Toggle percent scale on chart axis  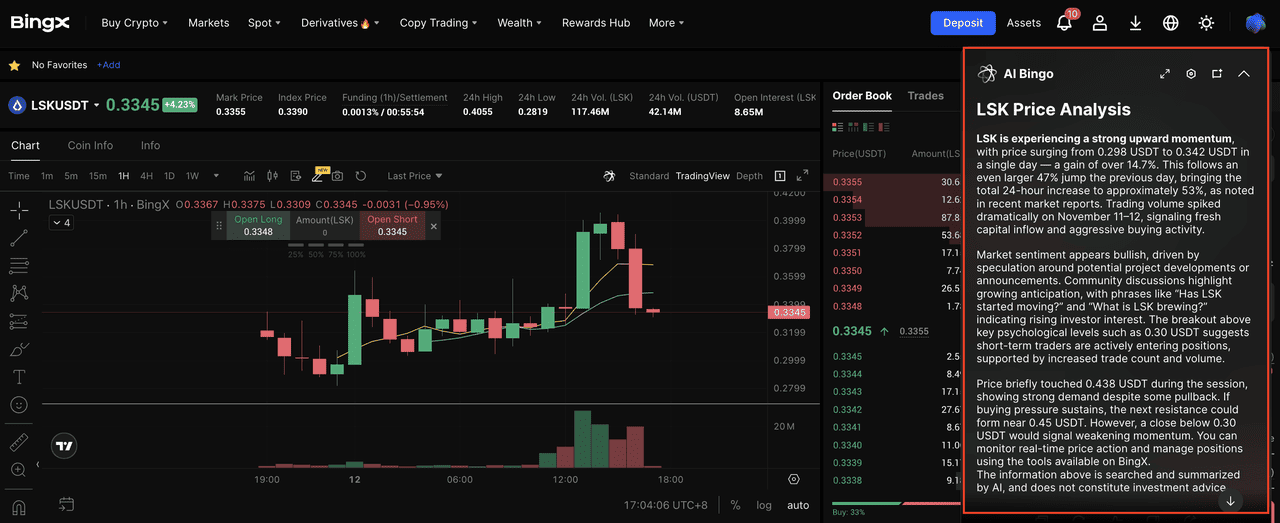[735, 505]
